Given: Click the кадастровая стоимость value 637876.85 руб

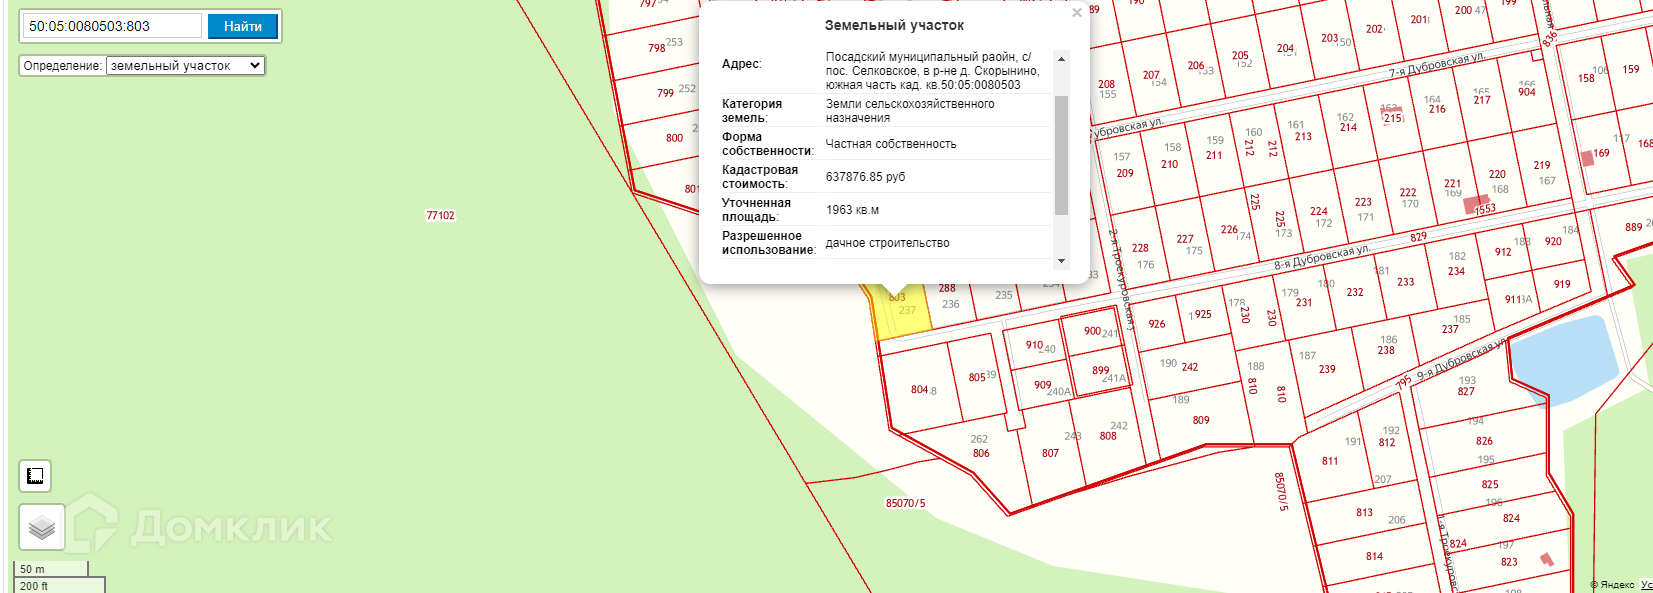Looking at the screenshot, I should pos(865,177).
